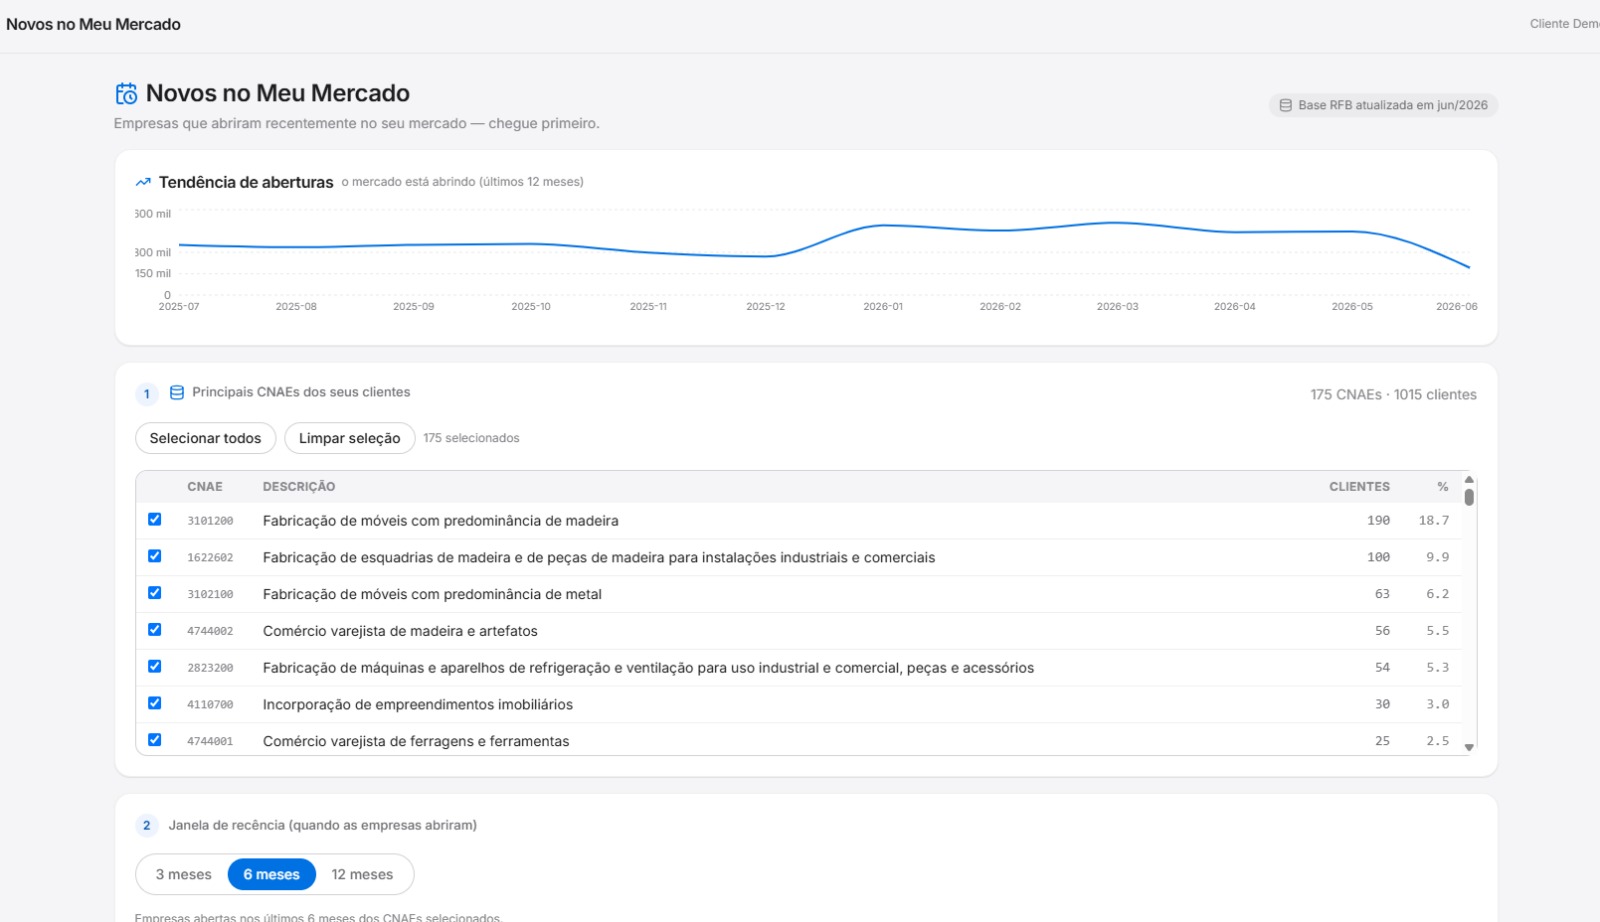Image resolution: width=1600 pixels, height=922 pixels.
Task: Click the Selecionar todos button
Action: [205, 438]
